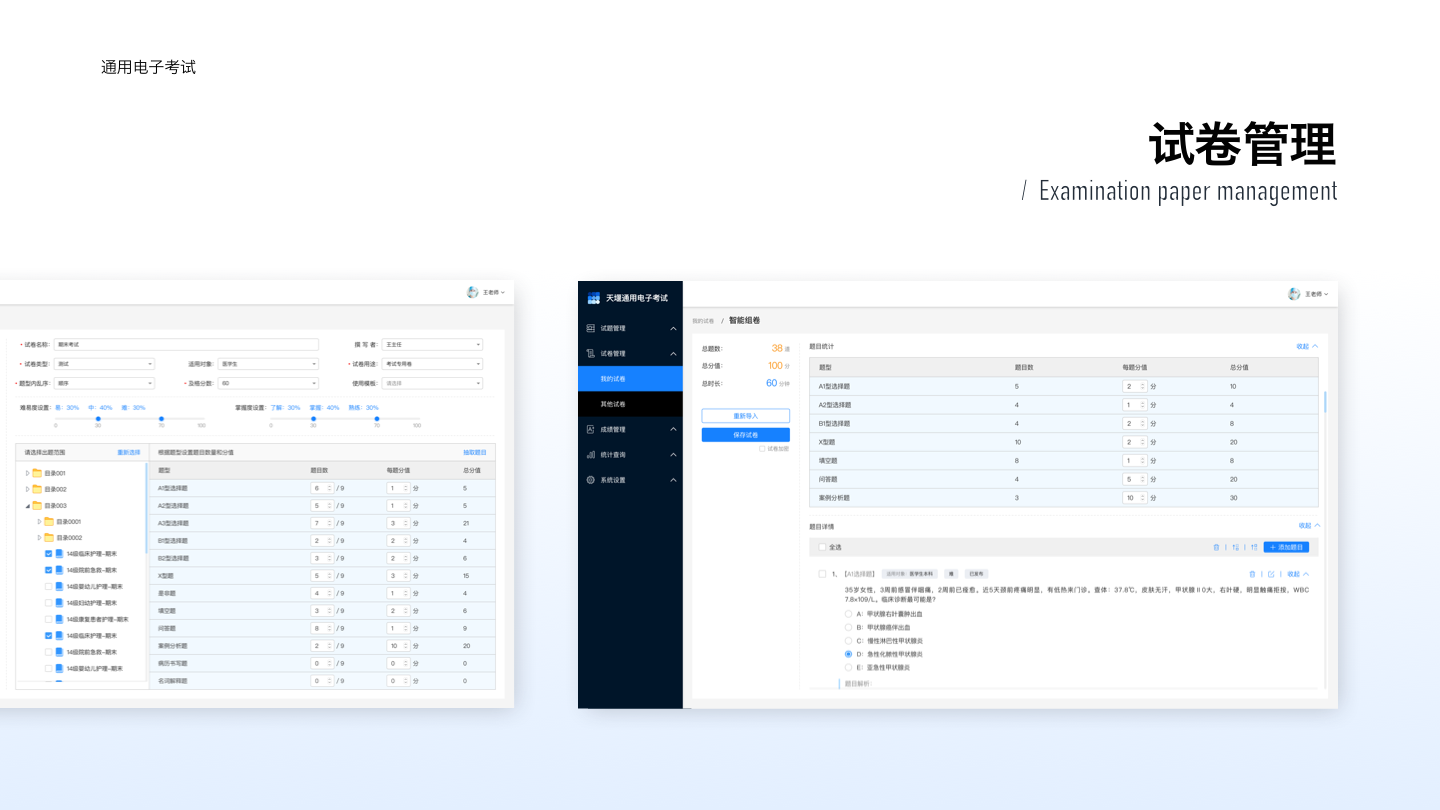This screenshot has height=810, width=1440.
Task: Click the 目录002 folder icon
Action: click(37, 489)
